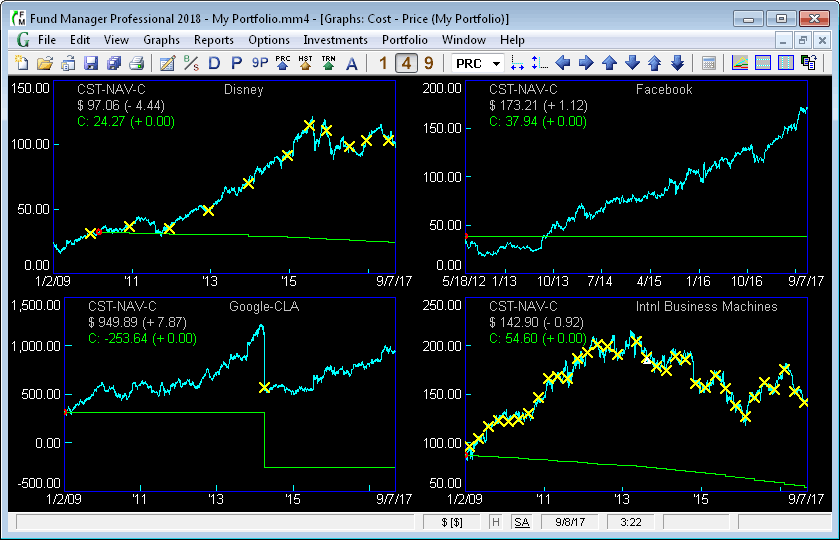The height and width of the screenshot is (540, 840).
Task: Open the View menu
Action: pos(116,40)
